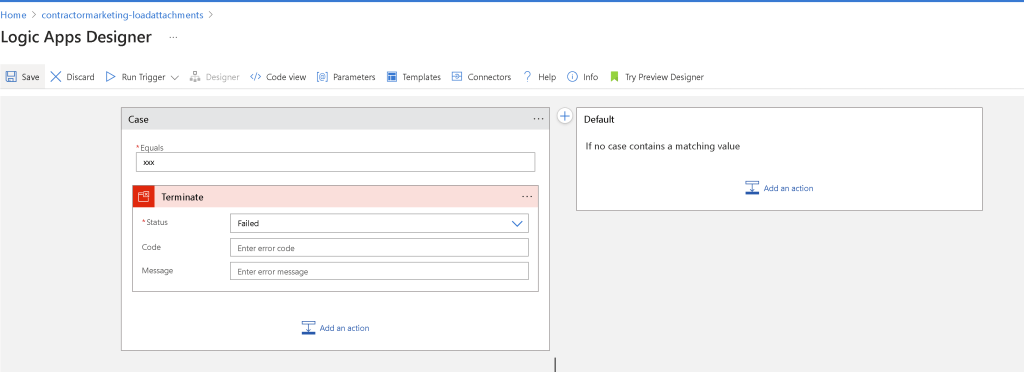Click the Enter error code field
This screenshot has height=372, width=1024.
pyautogui.click(x=379, y=248)
